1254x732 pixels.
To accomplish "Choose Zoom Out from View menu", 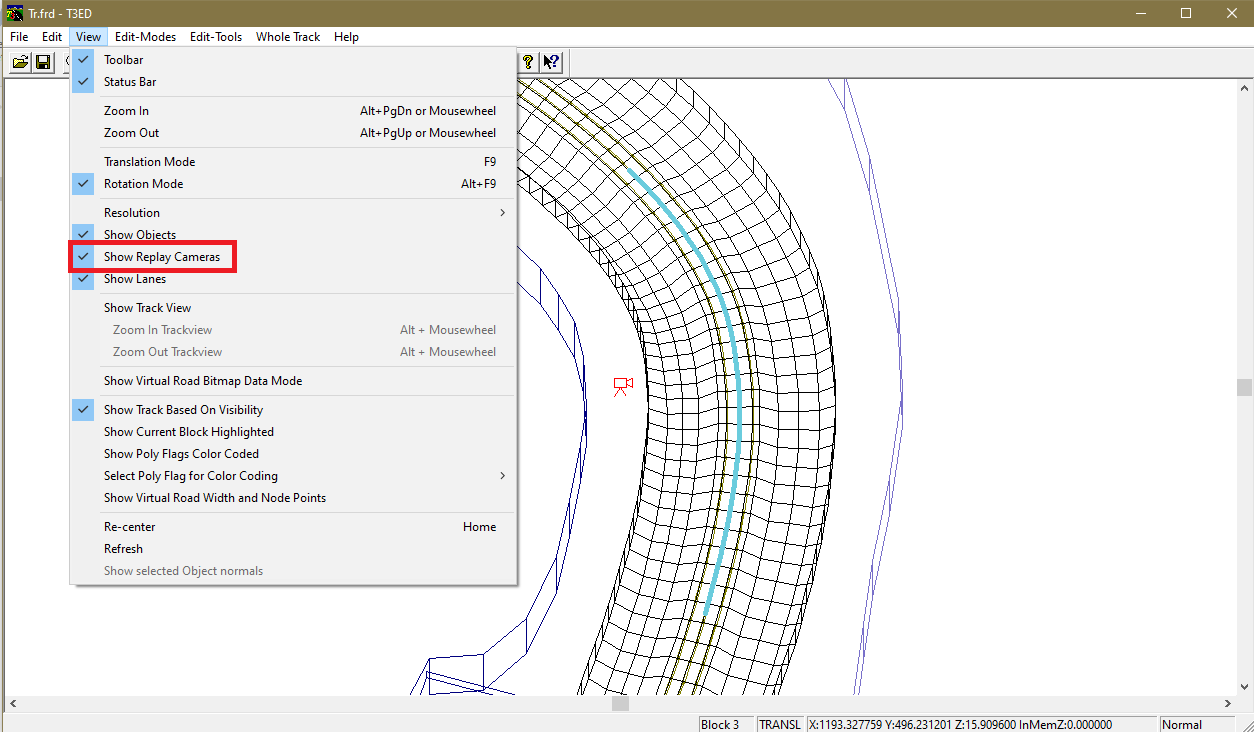I will (293, 133).
